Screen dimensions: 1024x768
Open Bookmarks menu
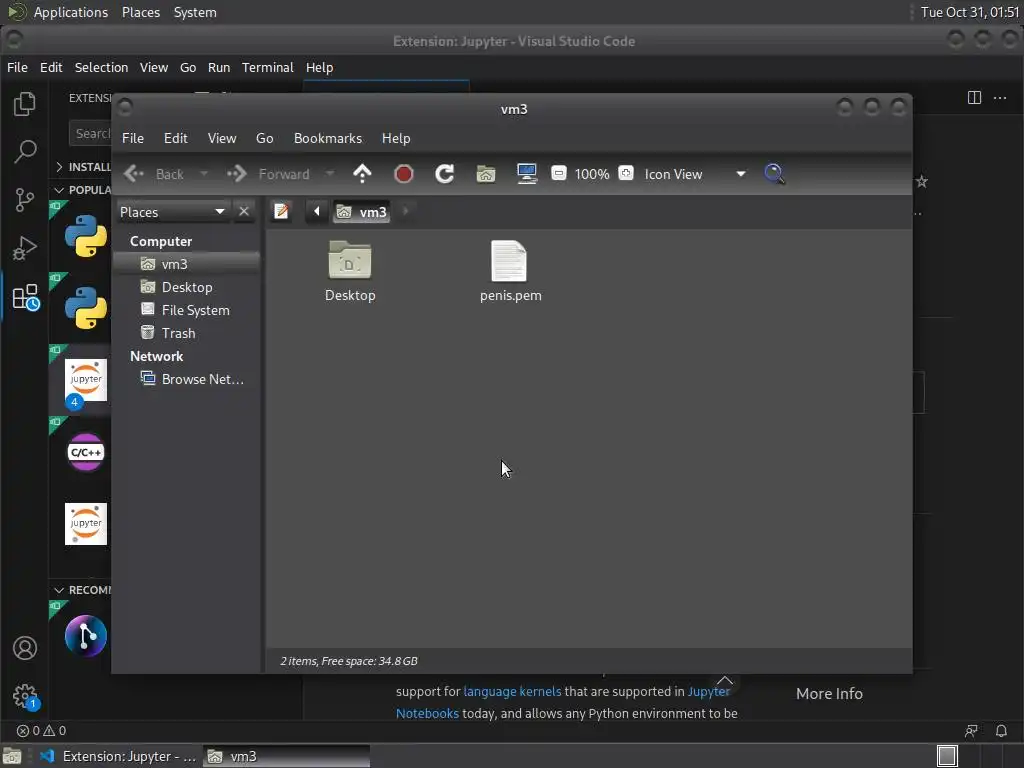[x=328, y=138]
